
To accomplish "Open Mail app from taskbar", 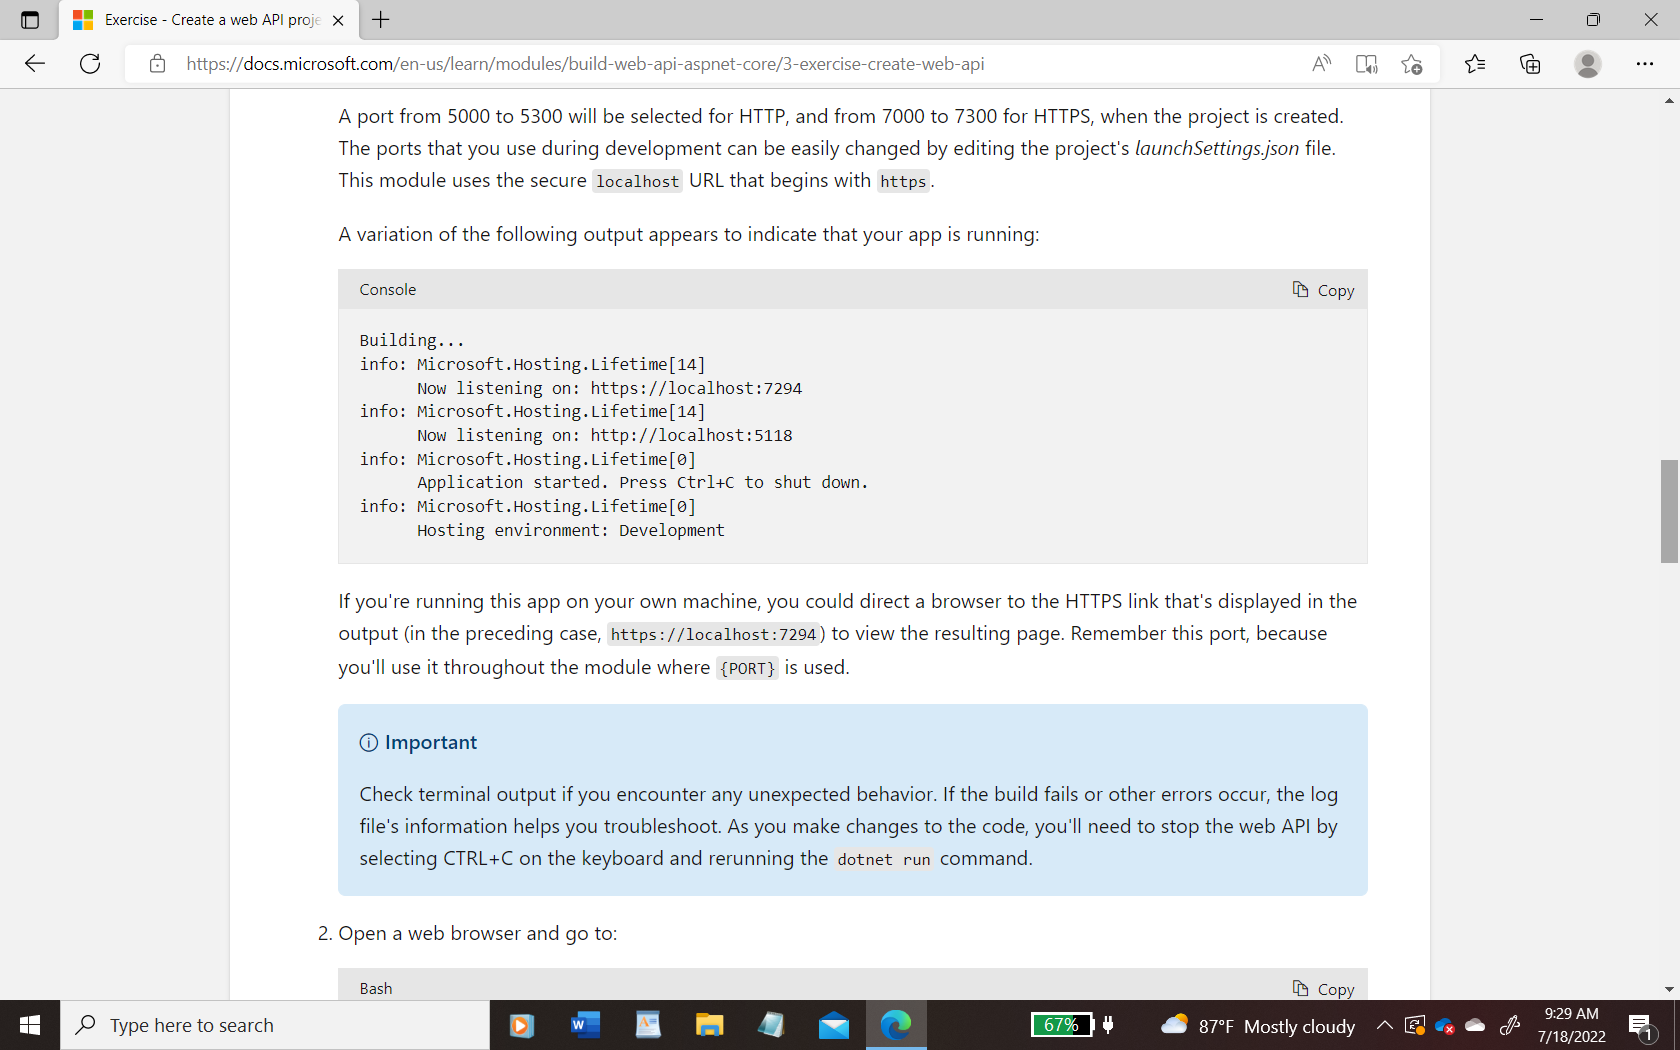I will pyautogui.click(x=834, y=1025).
